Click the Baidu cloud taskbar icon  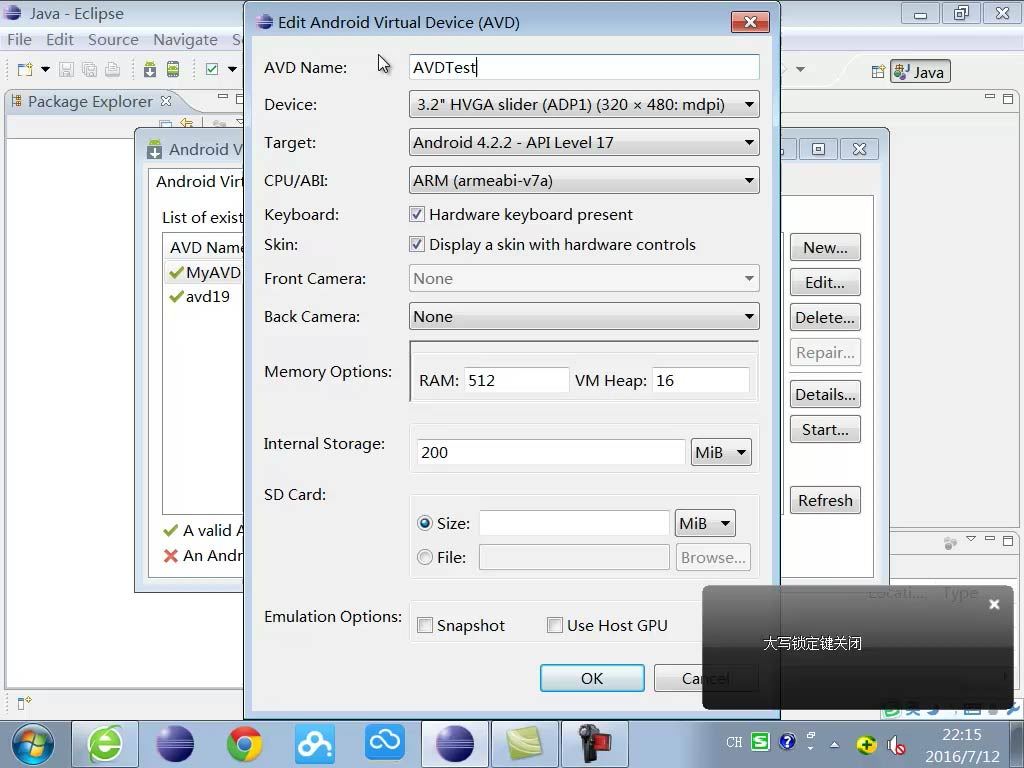pyautogui.click(x=315, y=744)
